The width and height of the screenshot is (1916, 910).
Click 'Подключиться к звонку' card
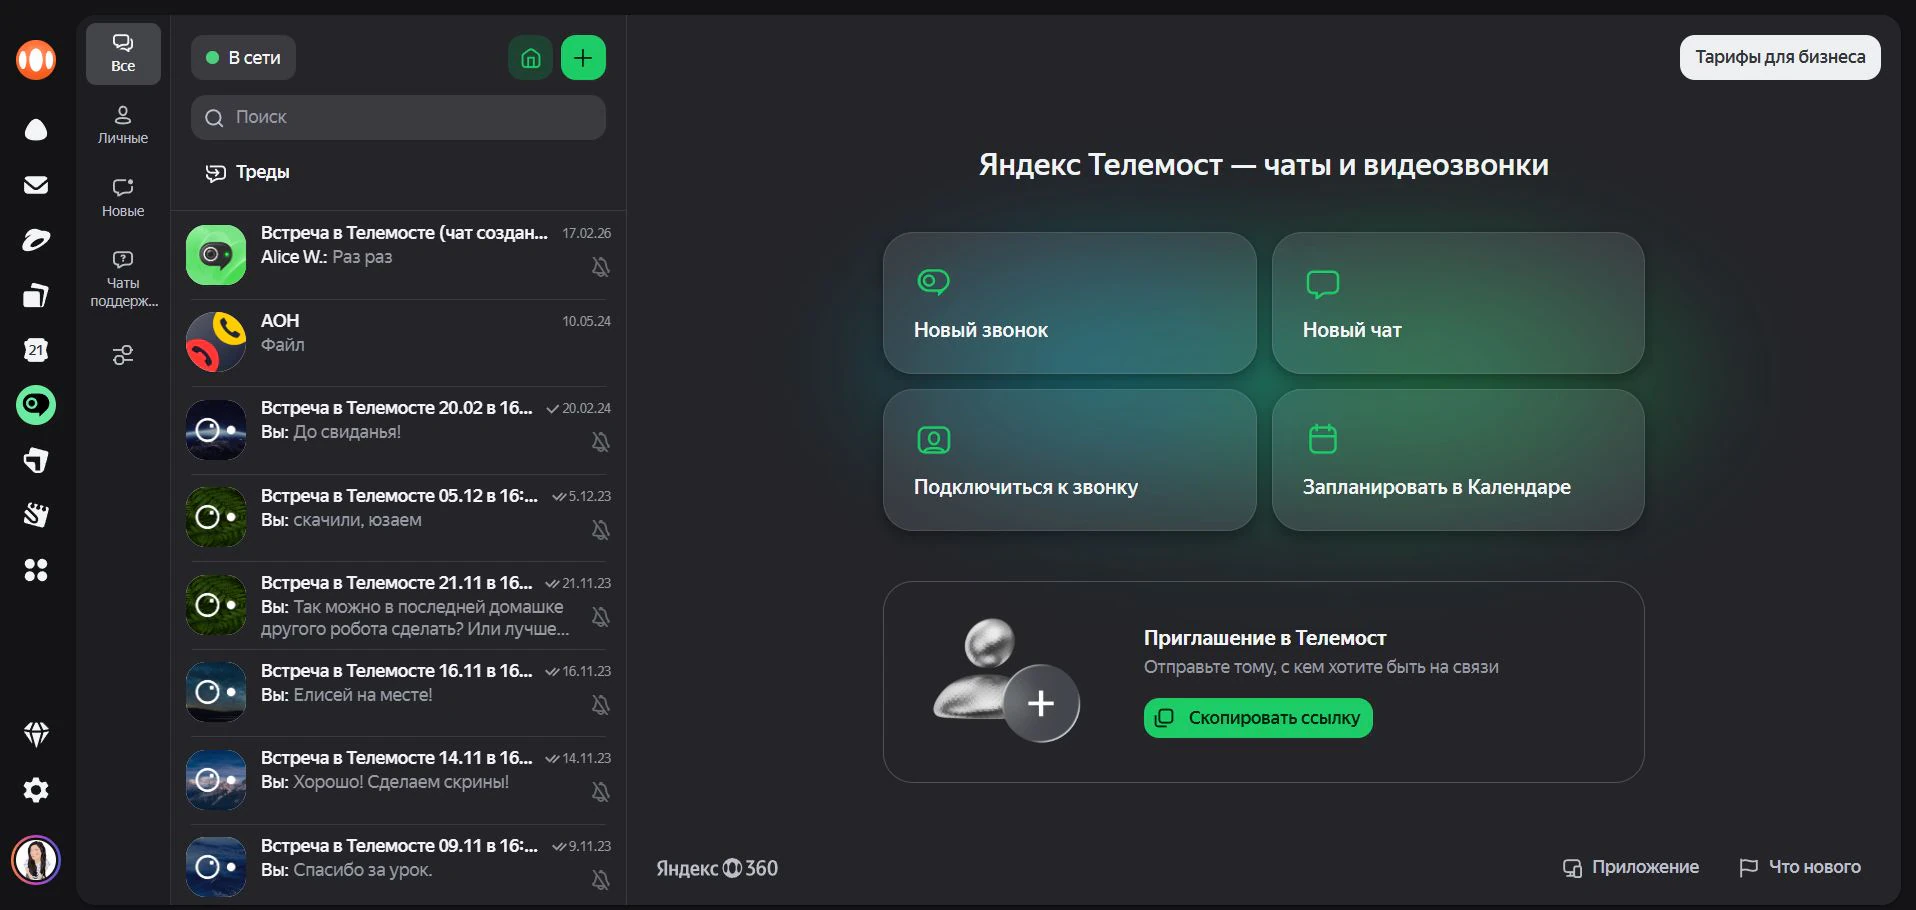[x=1070, y=460]
